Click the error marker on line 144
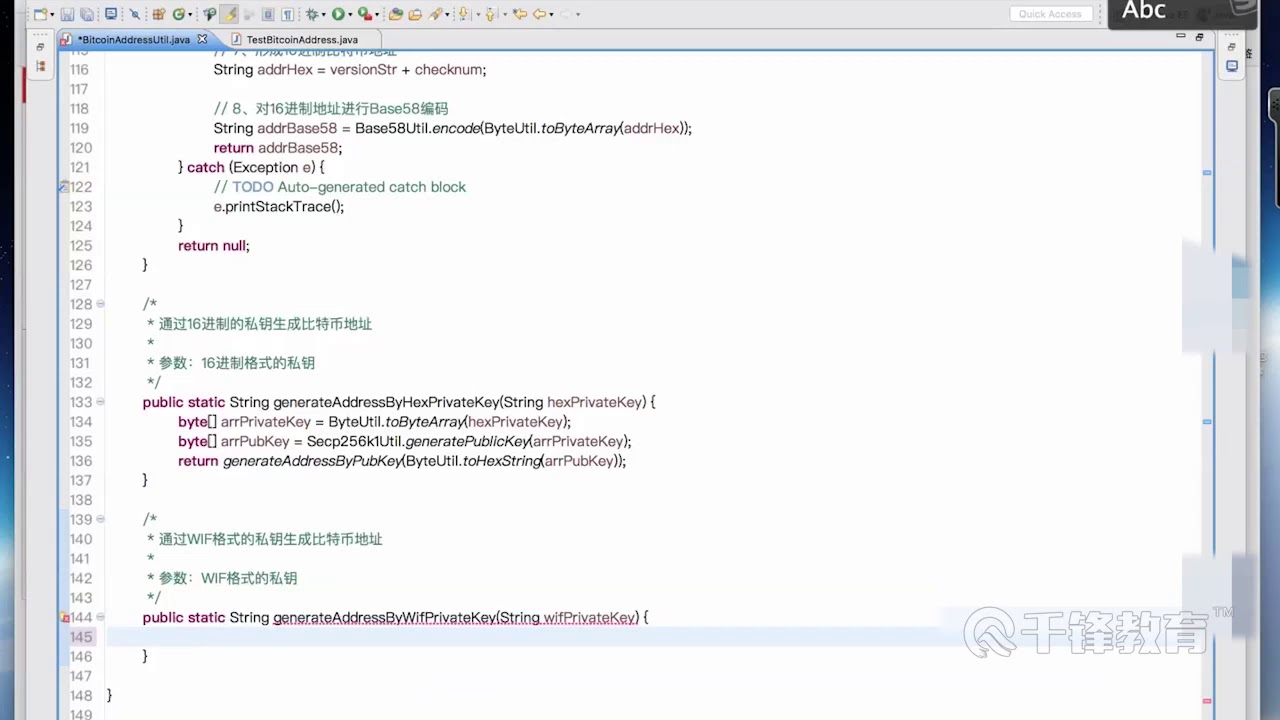 [65, 618]
